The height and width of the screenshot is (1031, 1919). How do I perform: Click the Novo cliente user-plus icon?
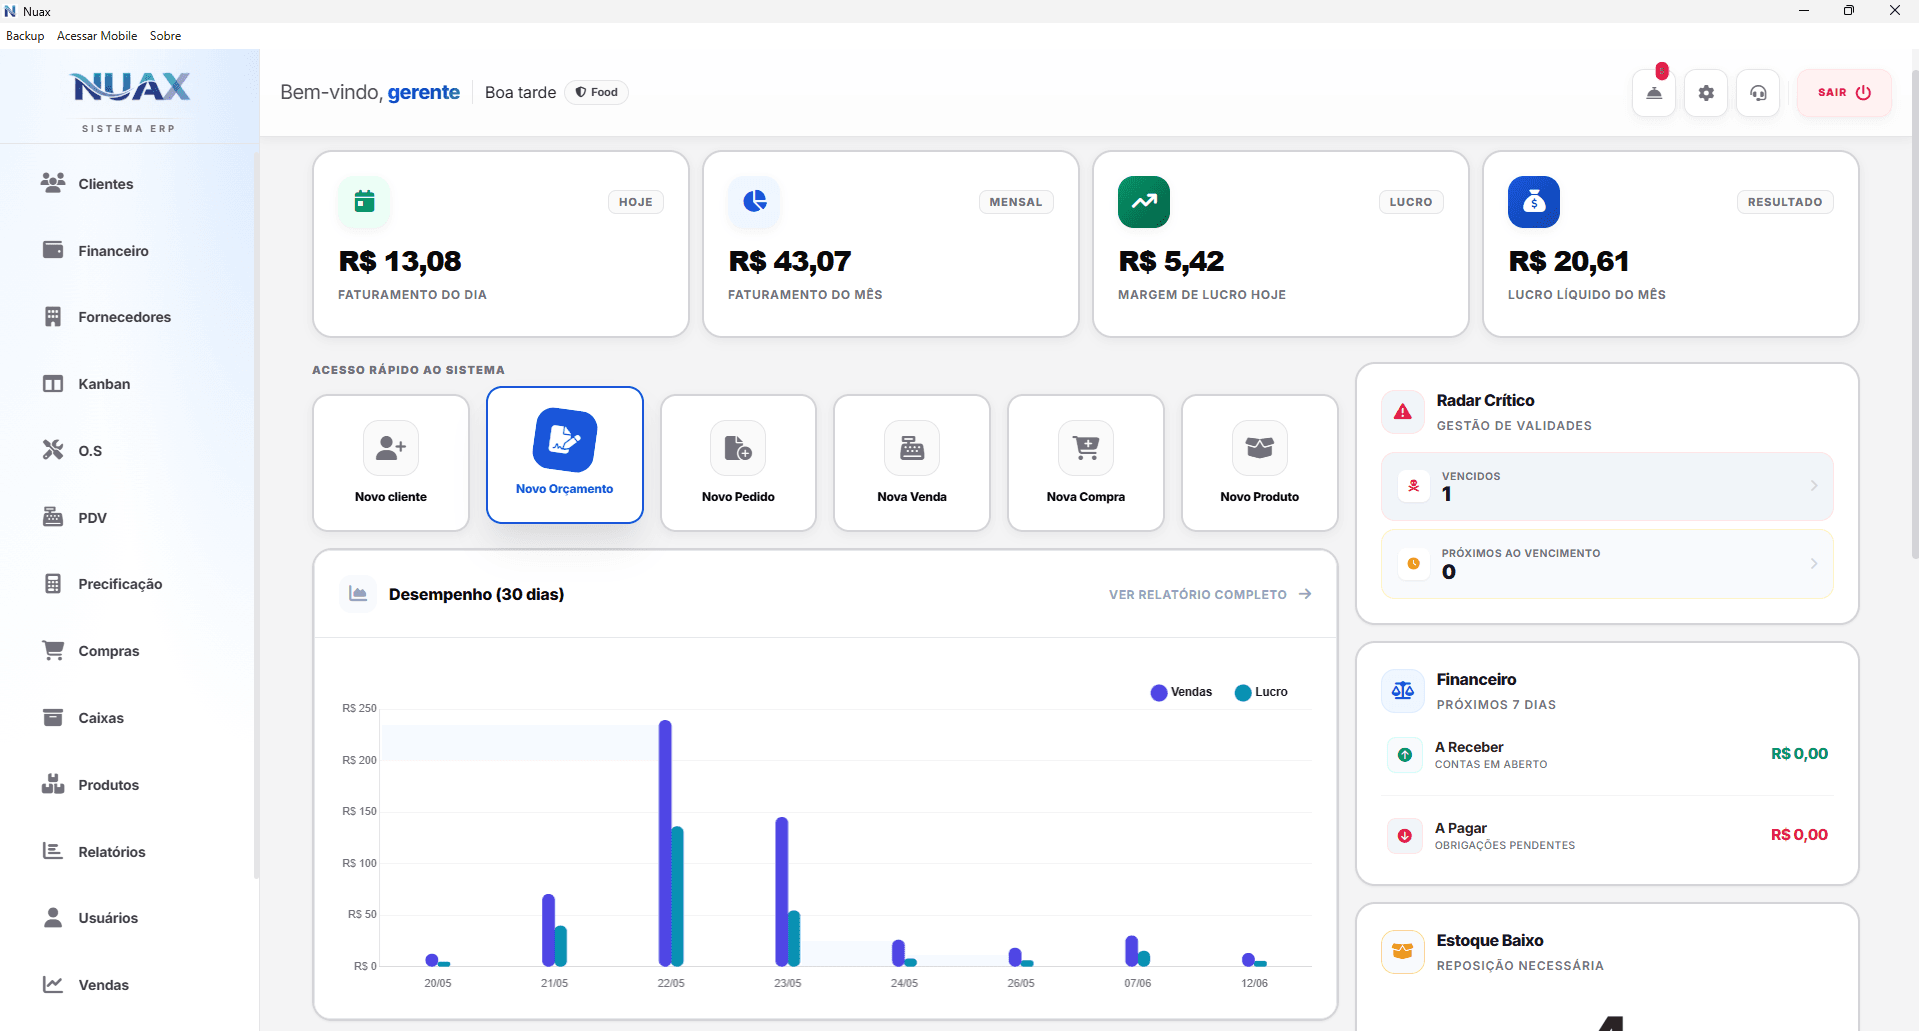pyautogui.click(x=391, y=448)
